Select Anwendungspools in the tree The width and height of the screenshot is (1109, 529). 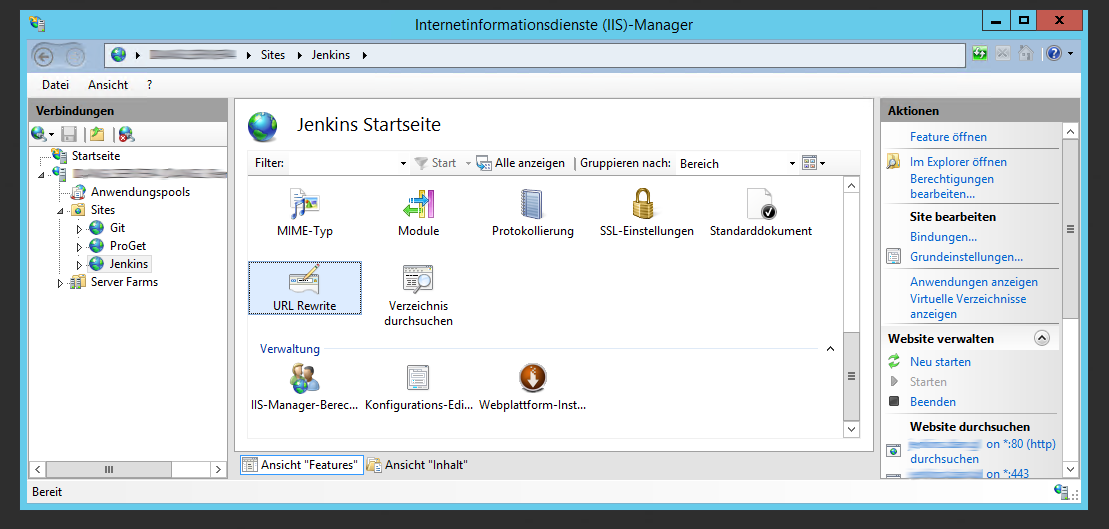[140, 192]
